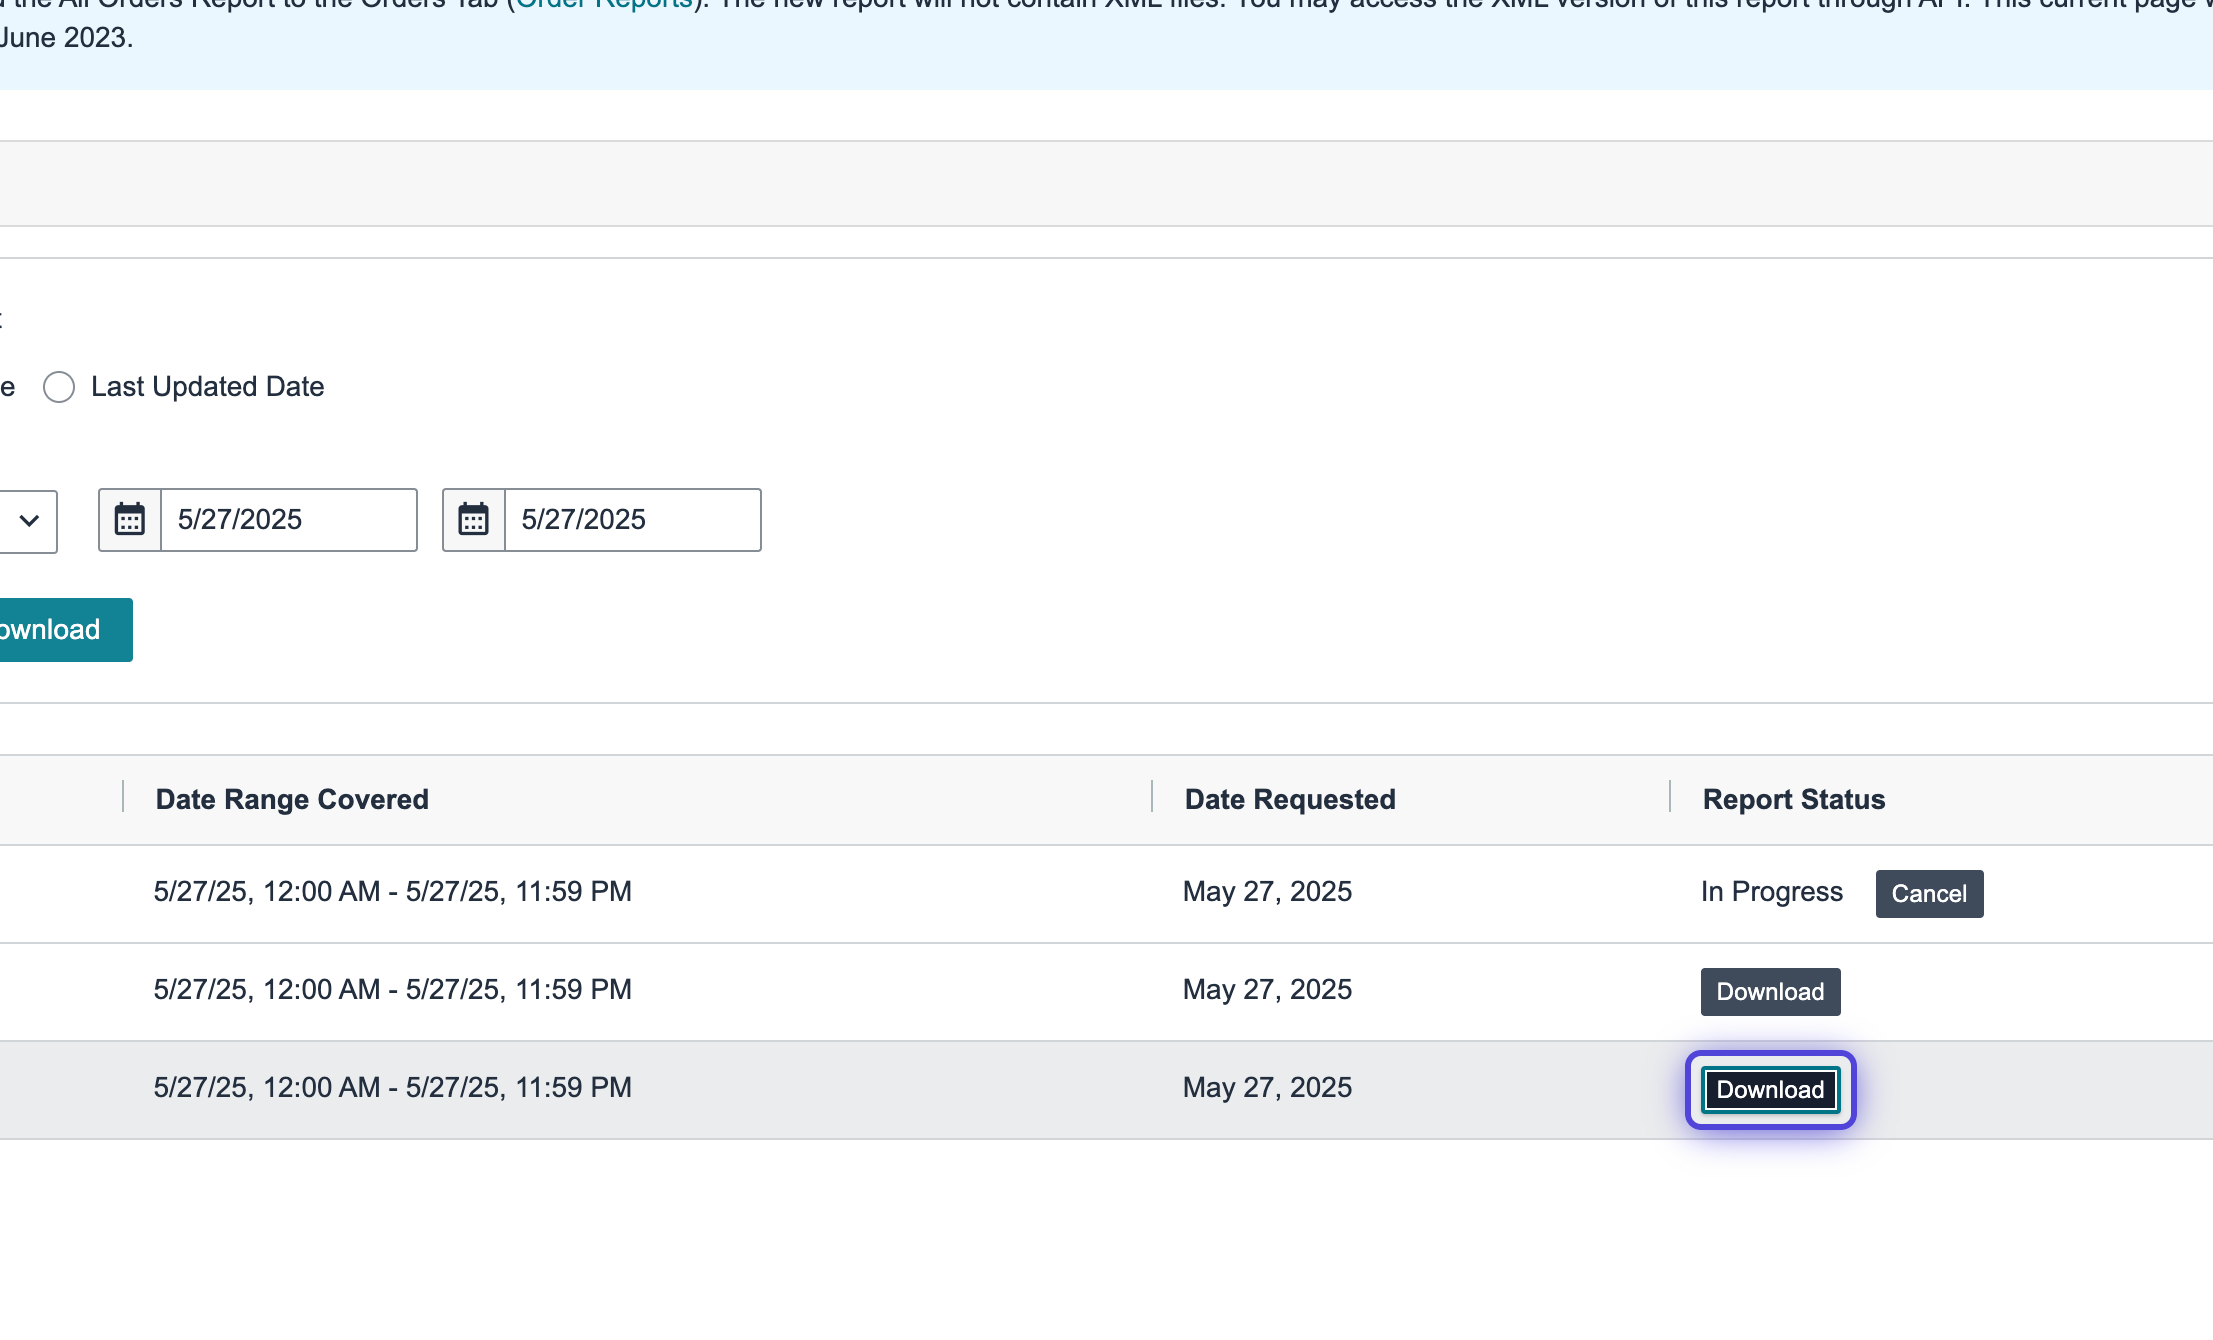Viewport: 2213px width, 1340px height.
Task: Download the report in the second row
Action: tap(1769, 992)
